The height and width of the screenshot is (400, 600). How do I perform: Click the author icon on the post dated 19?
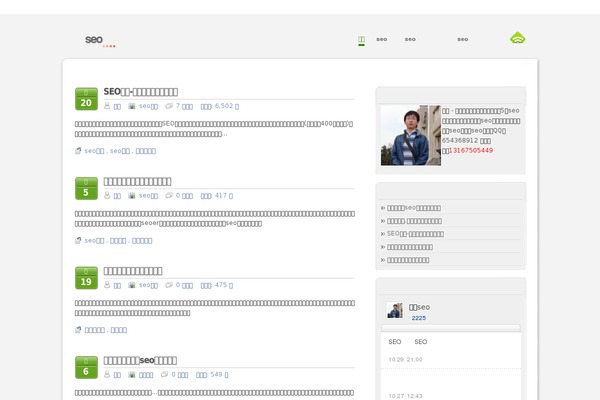pyautogui.click(x=107, y=285)
